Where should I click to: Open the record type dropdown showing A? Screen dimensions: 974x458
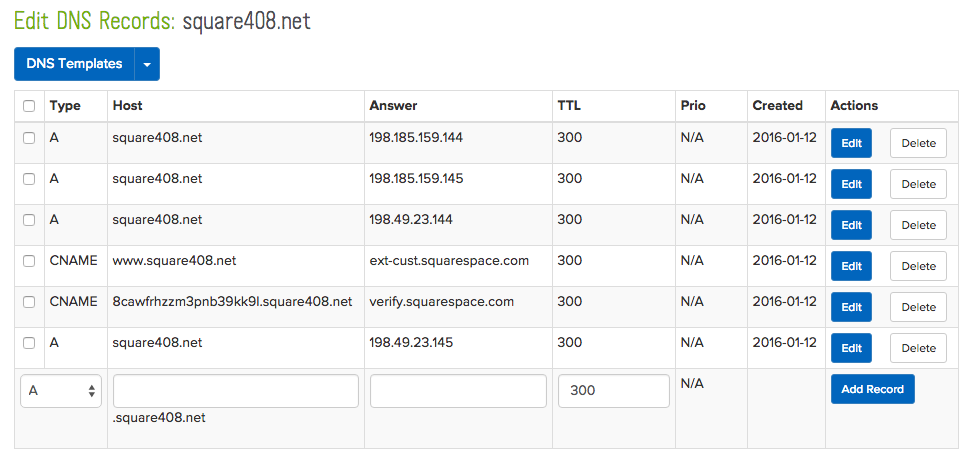coord(61,391)
